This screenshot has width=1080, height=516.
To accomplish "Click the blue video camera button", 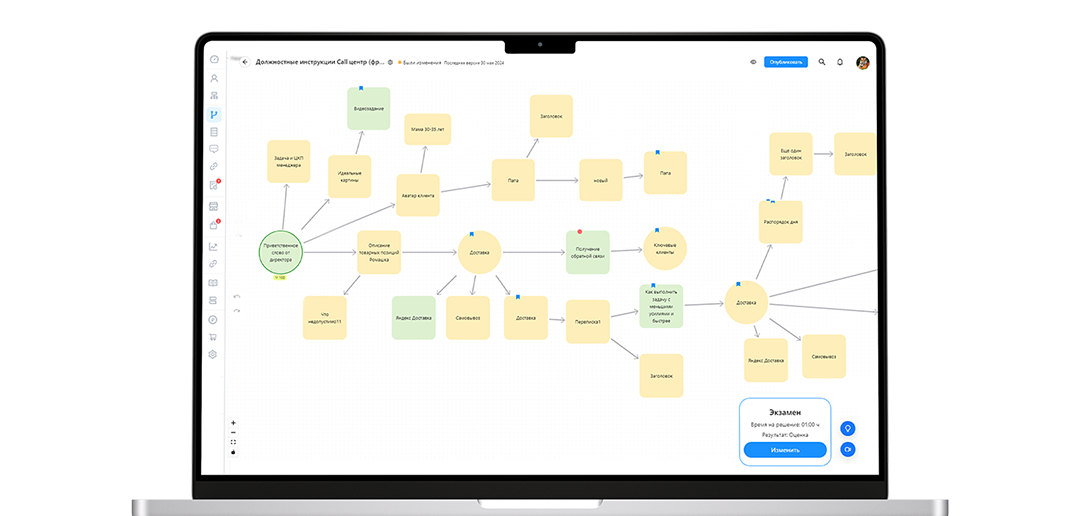I will 847,450.
